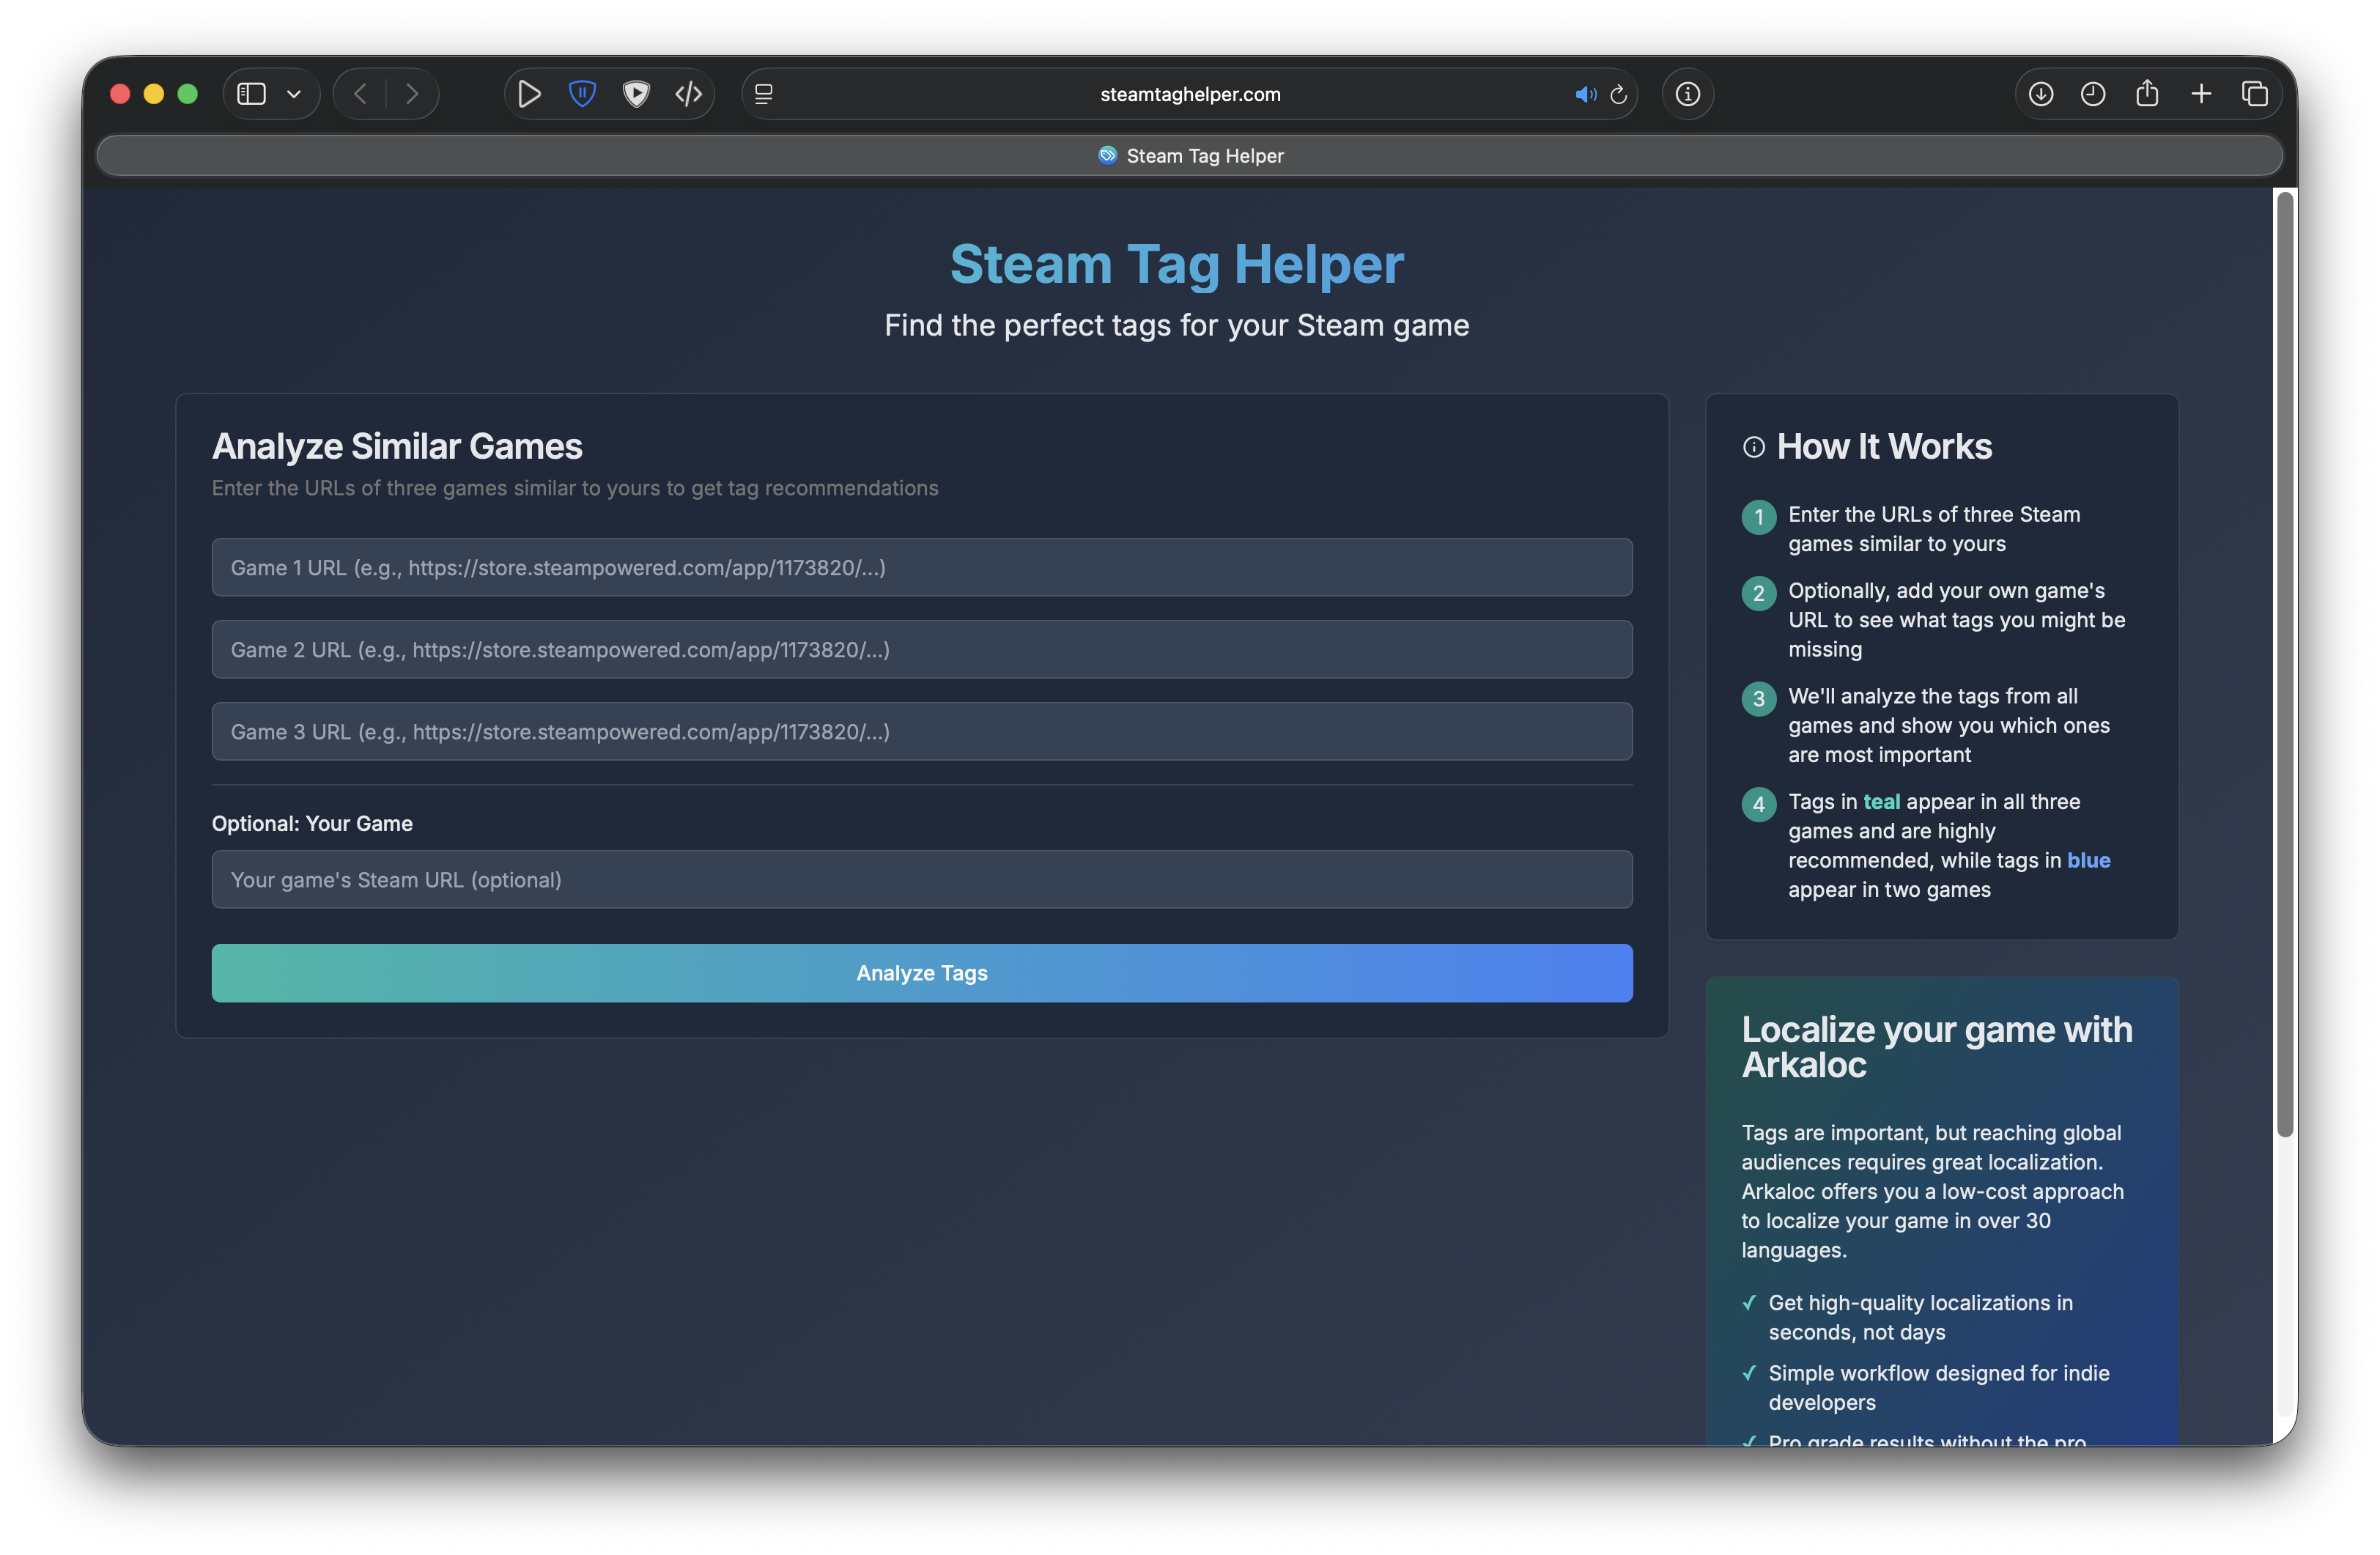Open the code brackets developer extension
The width and height of the screenshot is (2380, 1555).
coord(689,94)
